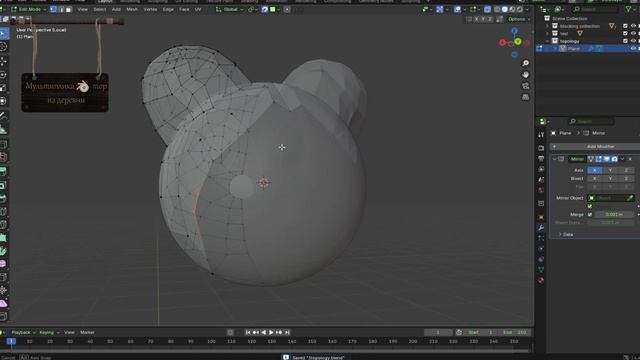Click the pan hand navigation icon
Viewport: 640px width, 360px height.
click(x=525, y=75)
